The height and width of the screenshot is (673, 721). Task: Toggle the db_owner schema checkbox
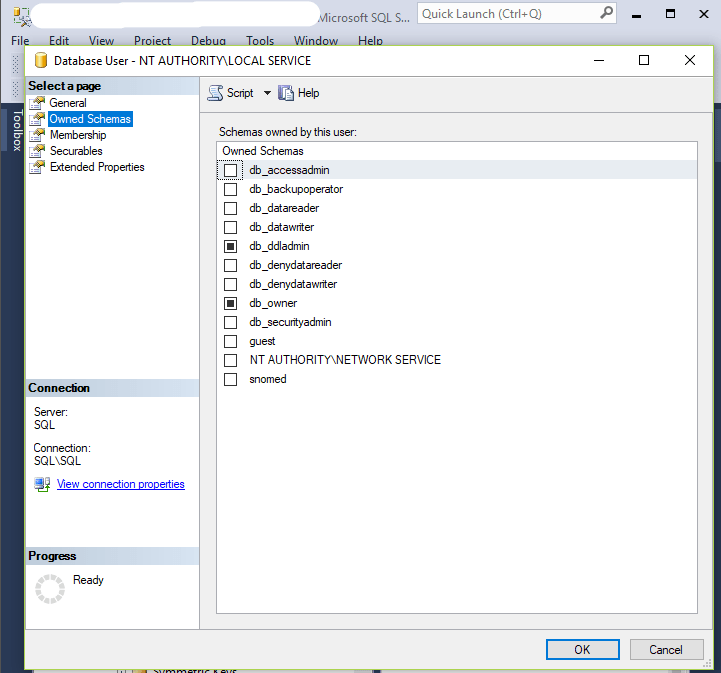point(230,303)
